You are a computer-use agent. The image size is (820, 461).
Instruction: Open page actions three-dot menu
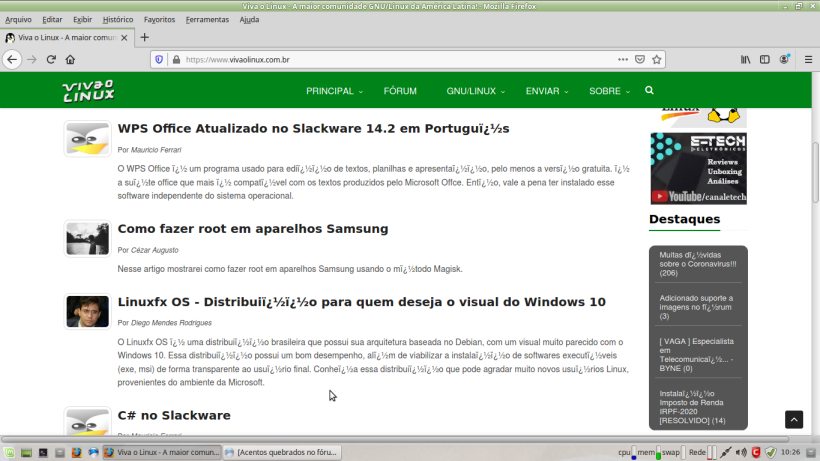(x=622, y=60)
